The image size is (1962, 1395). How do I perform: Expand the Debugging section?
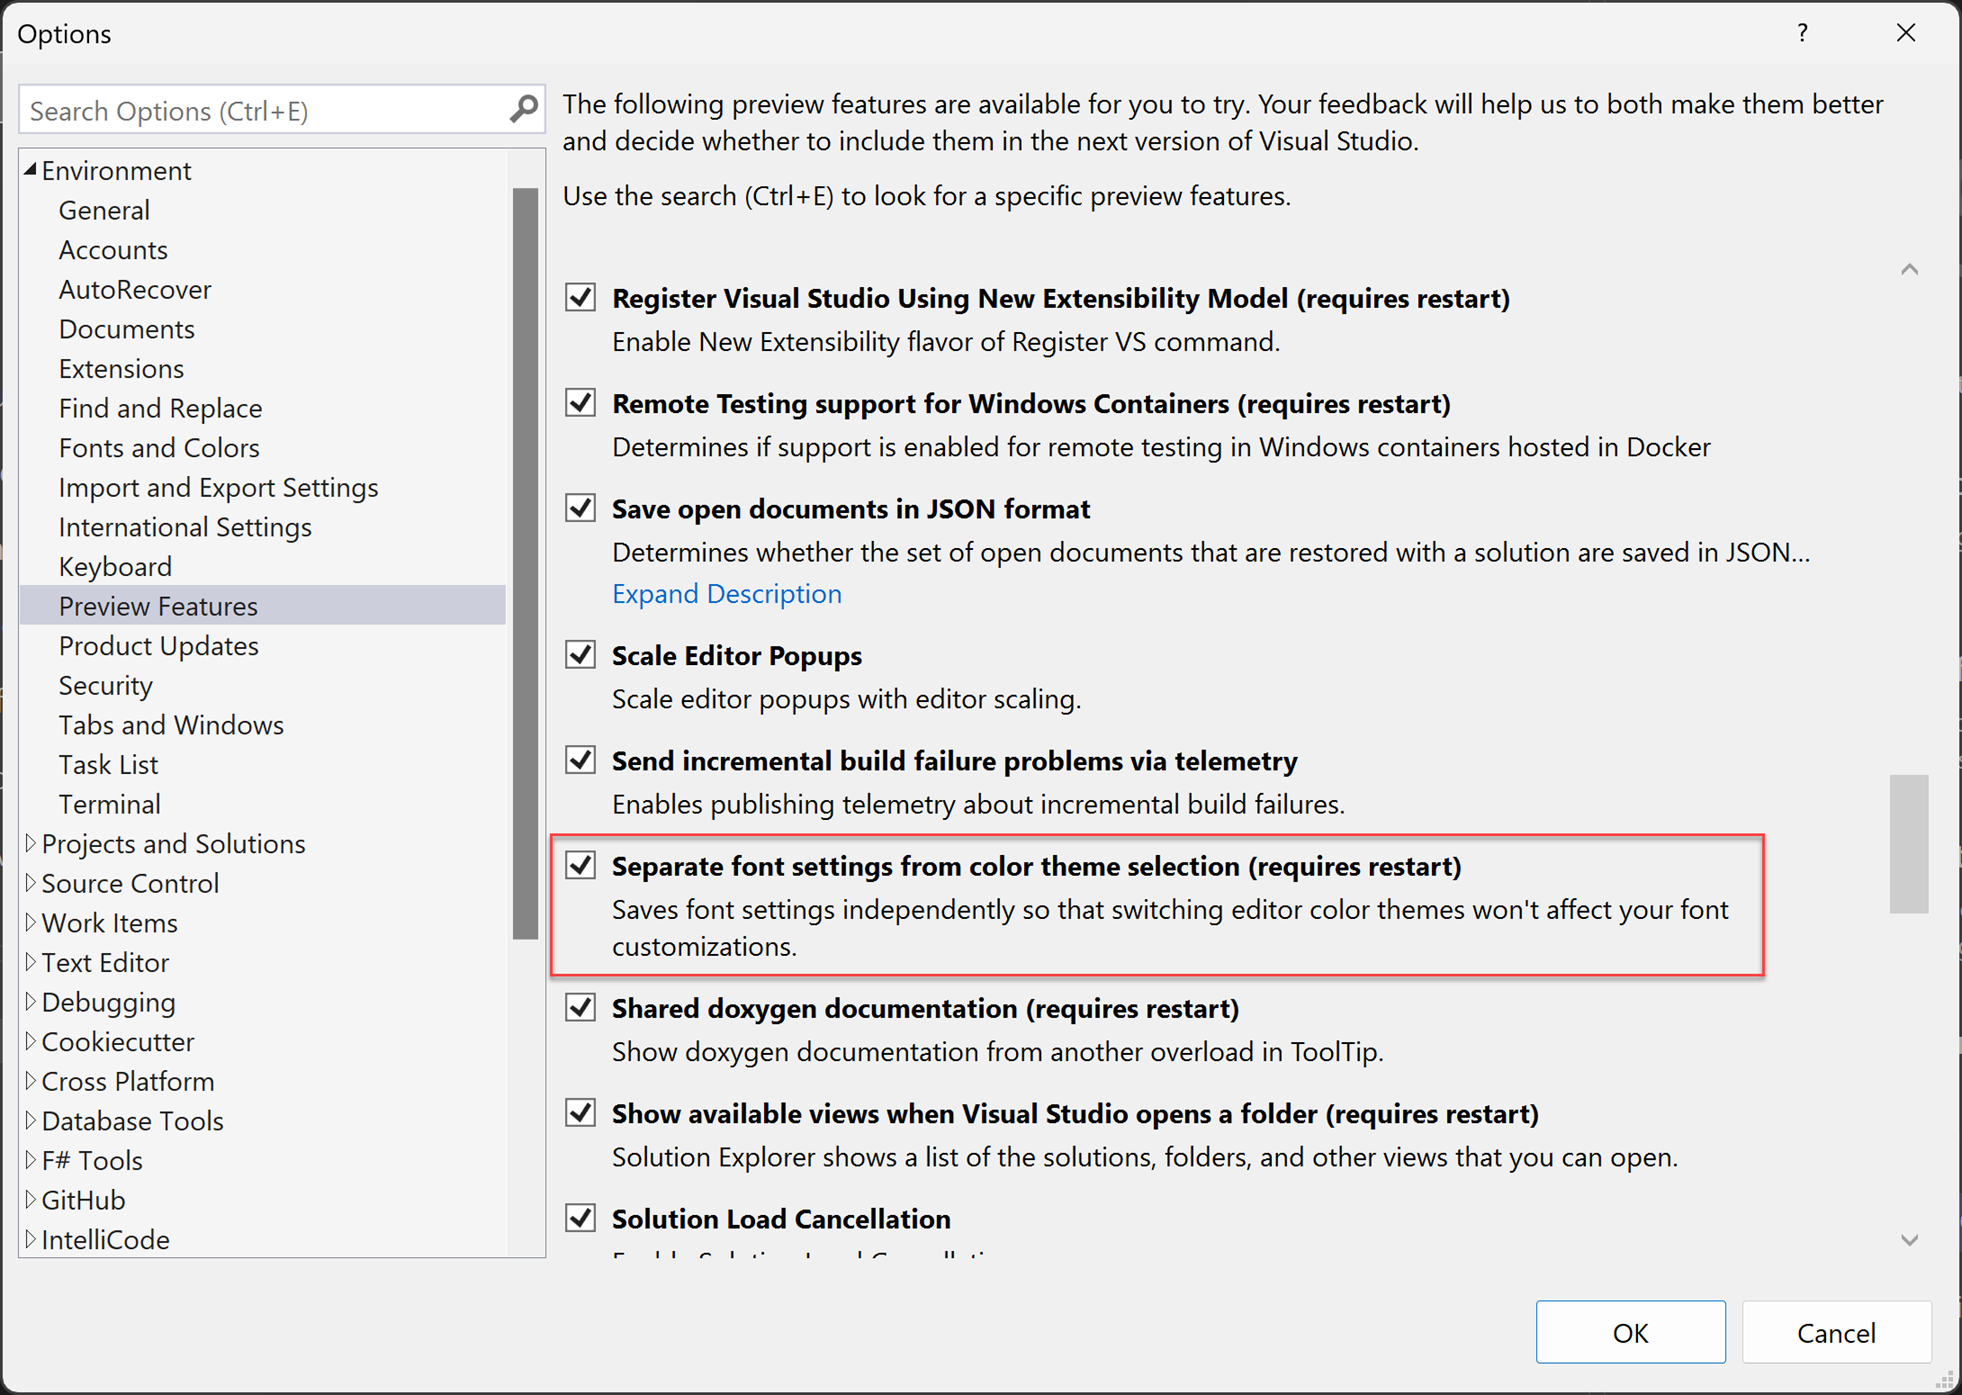click(x=29, y=1001)
